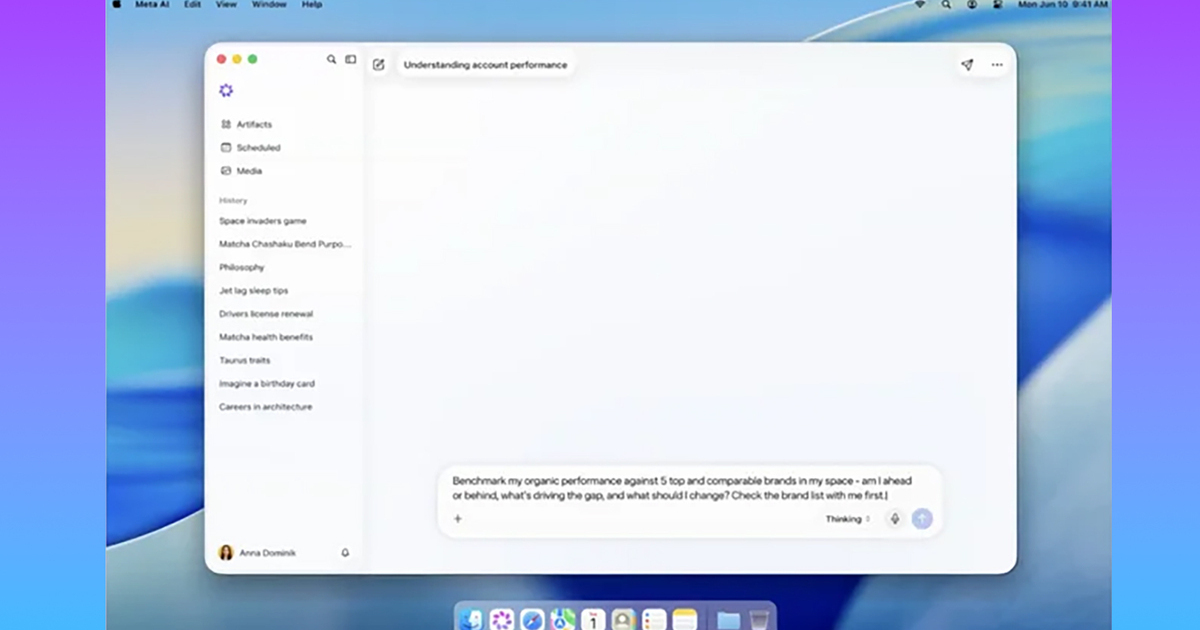
Task: Click the search magnifier in the sidebar header
Action: (332, 60)
